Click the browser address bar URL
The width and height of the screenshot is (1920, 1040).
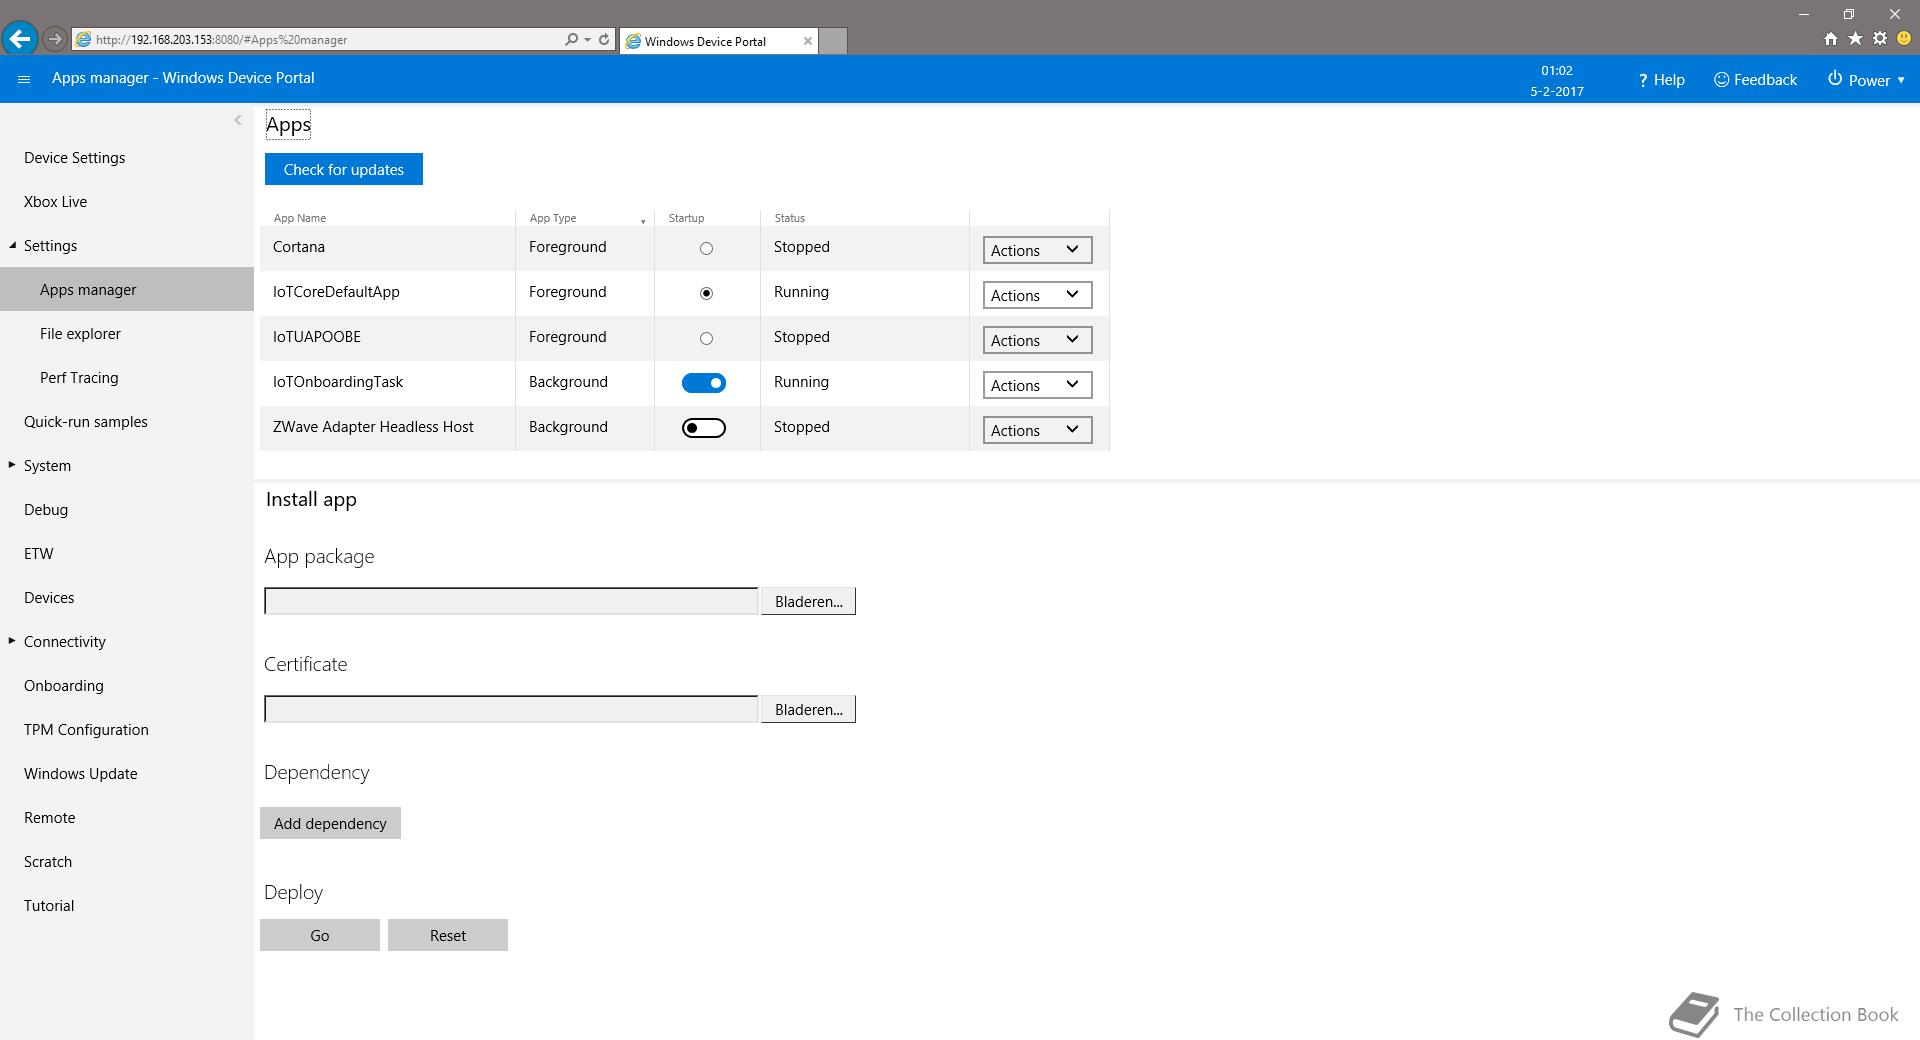pos(222,40)
